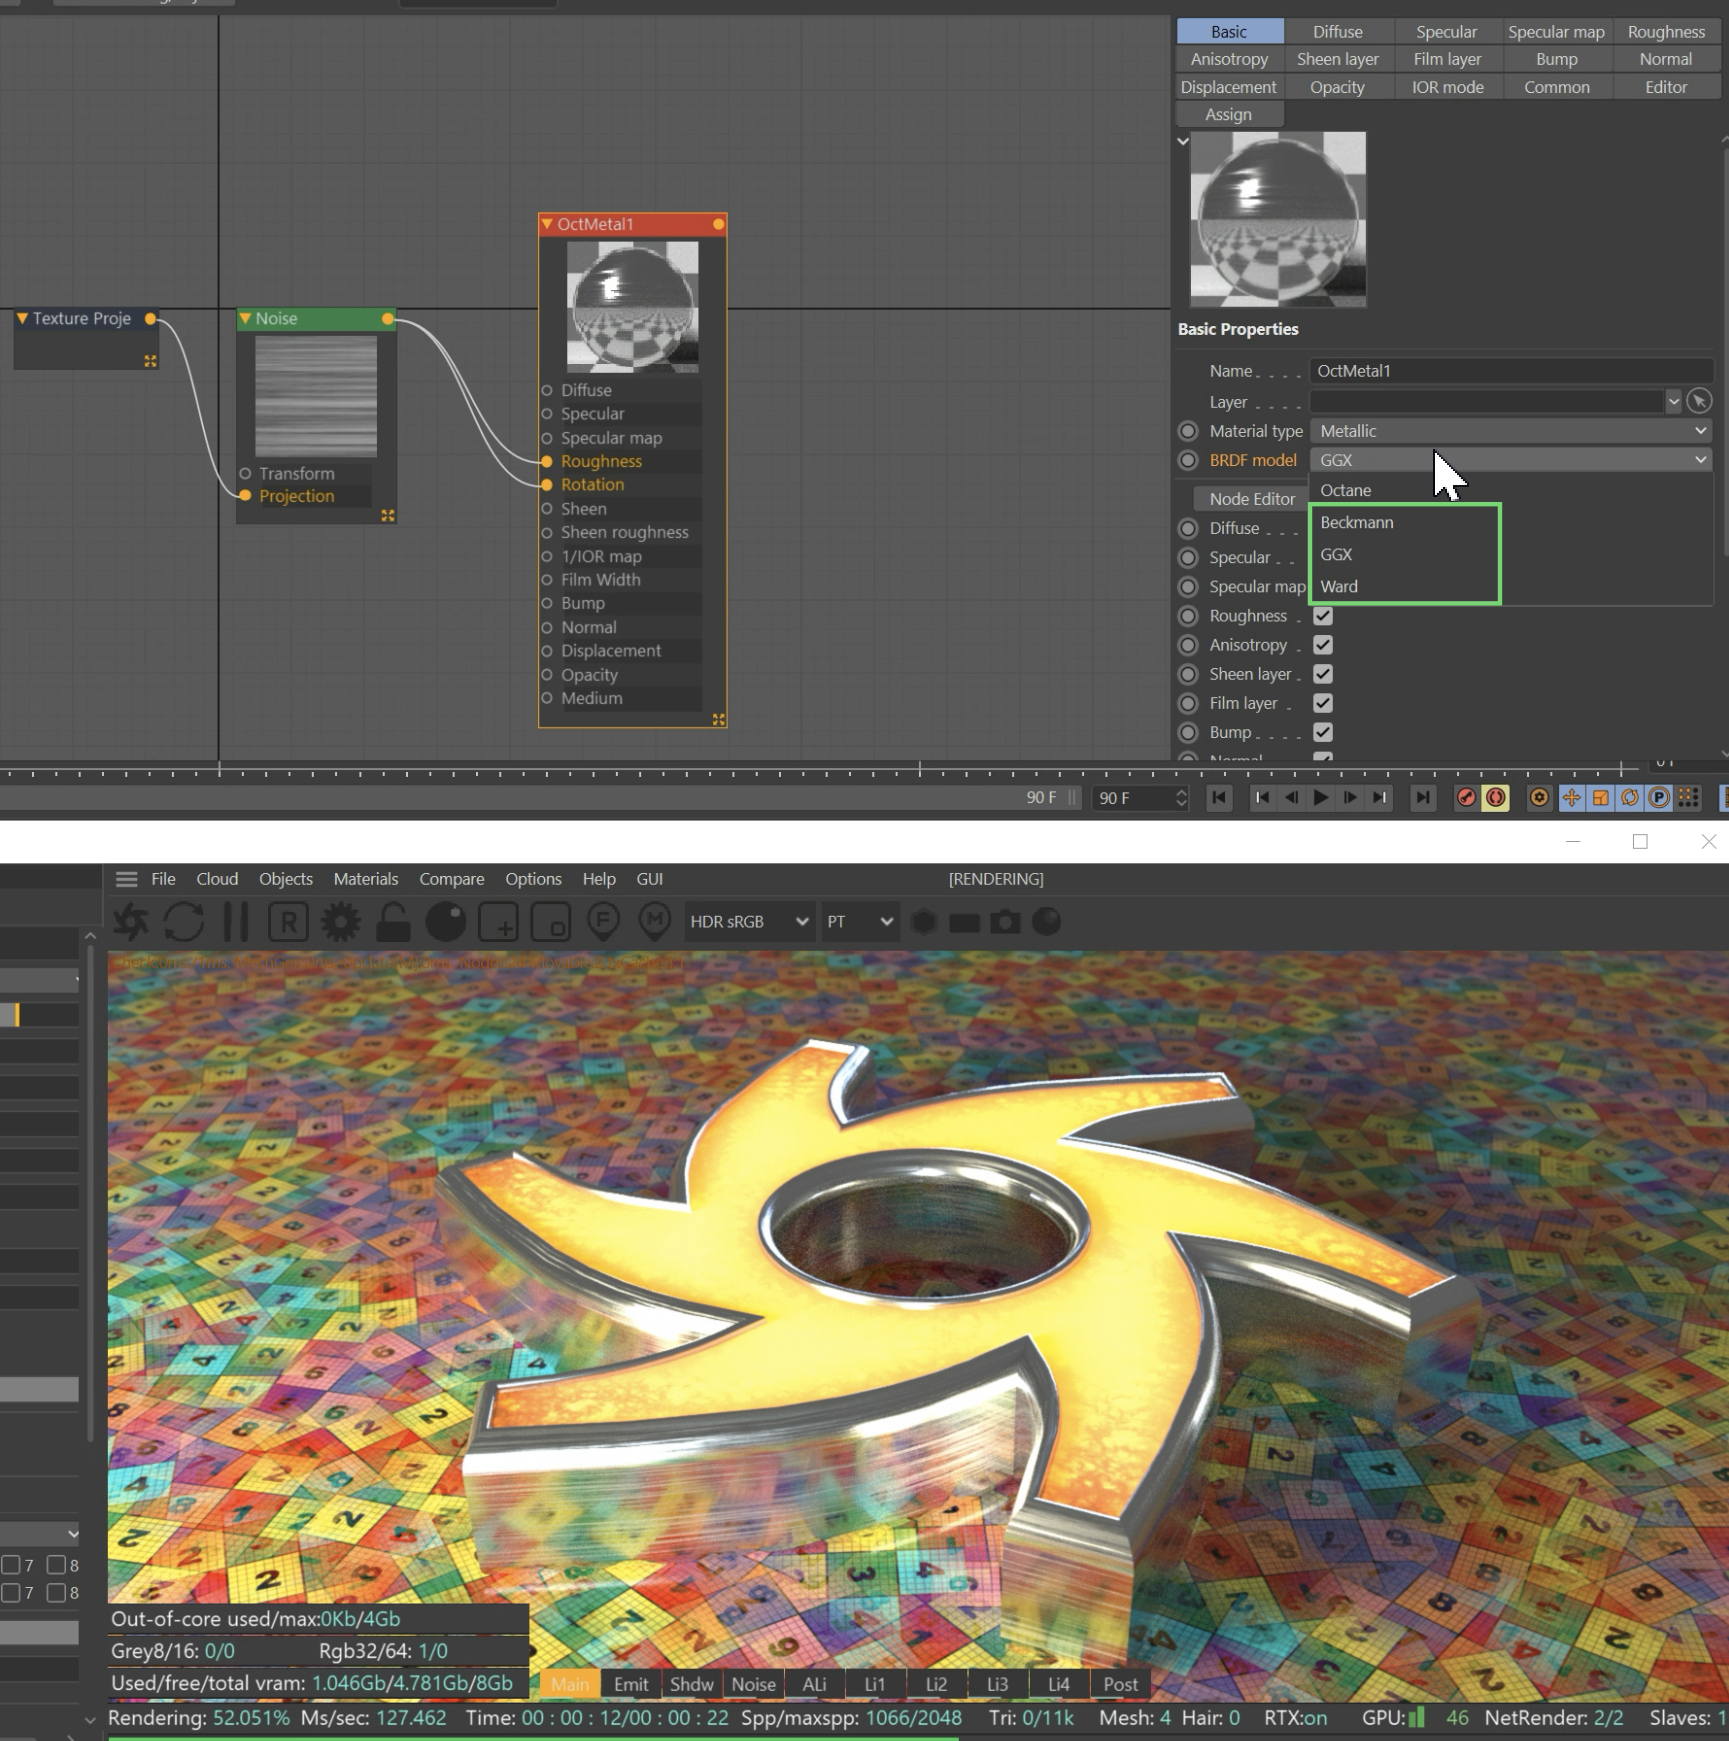Collapse the Texture Projection node triangle

click(x=22, y=318)
